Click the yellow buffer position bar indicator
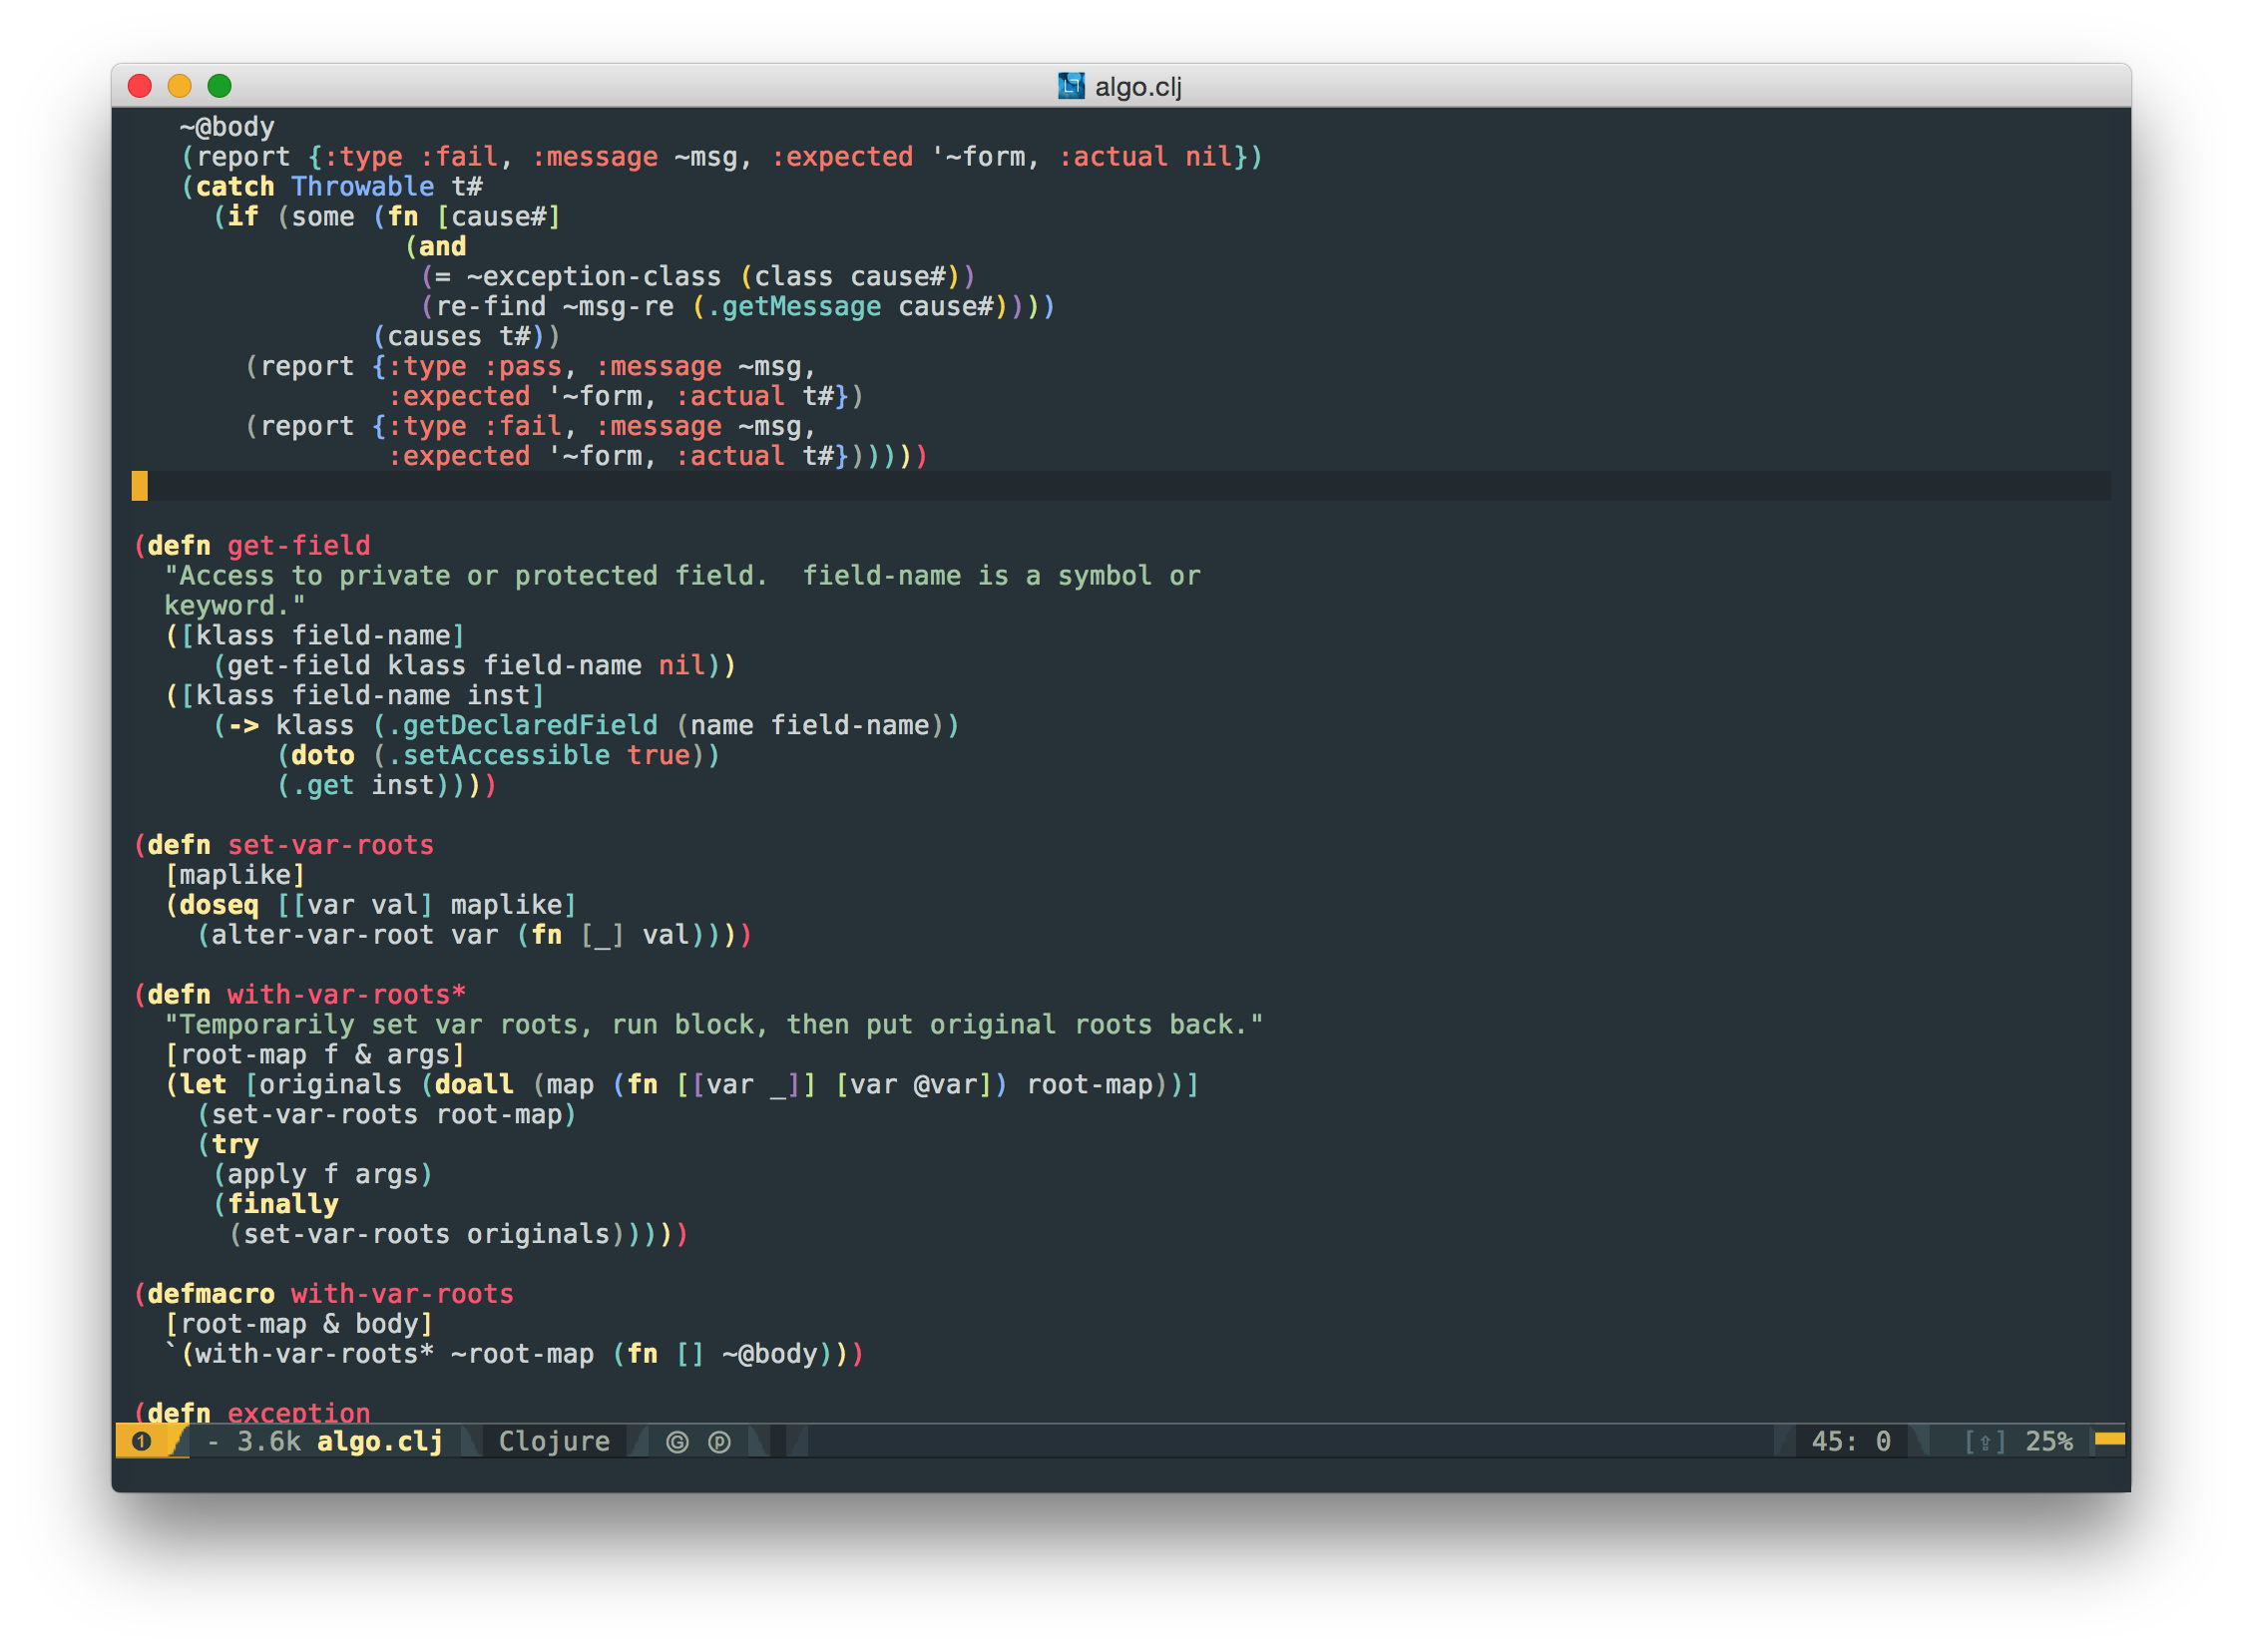2243x1652 pixels. point(2109,1439)
